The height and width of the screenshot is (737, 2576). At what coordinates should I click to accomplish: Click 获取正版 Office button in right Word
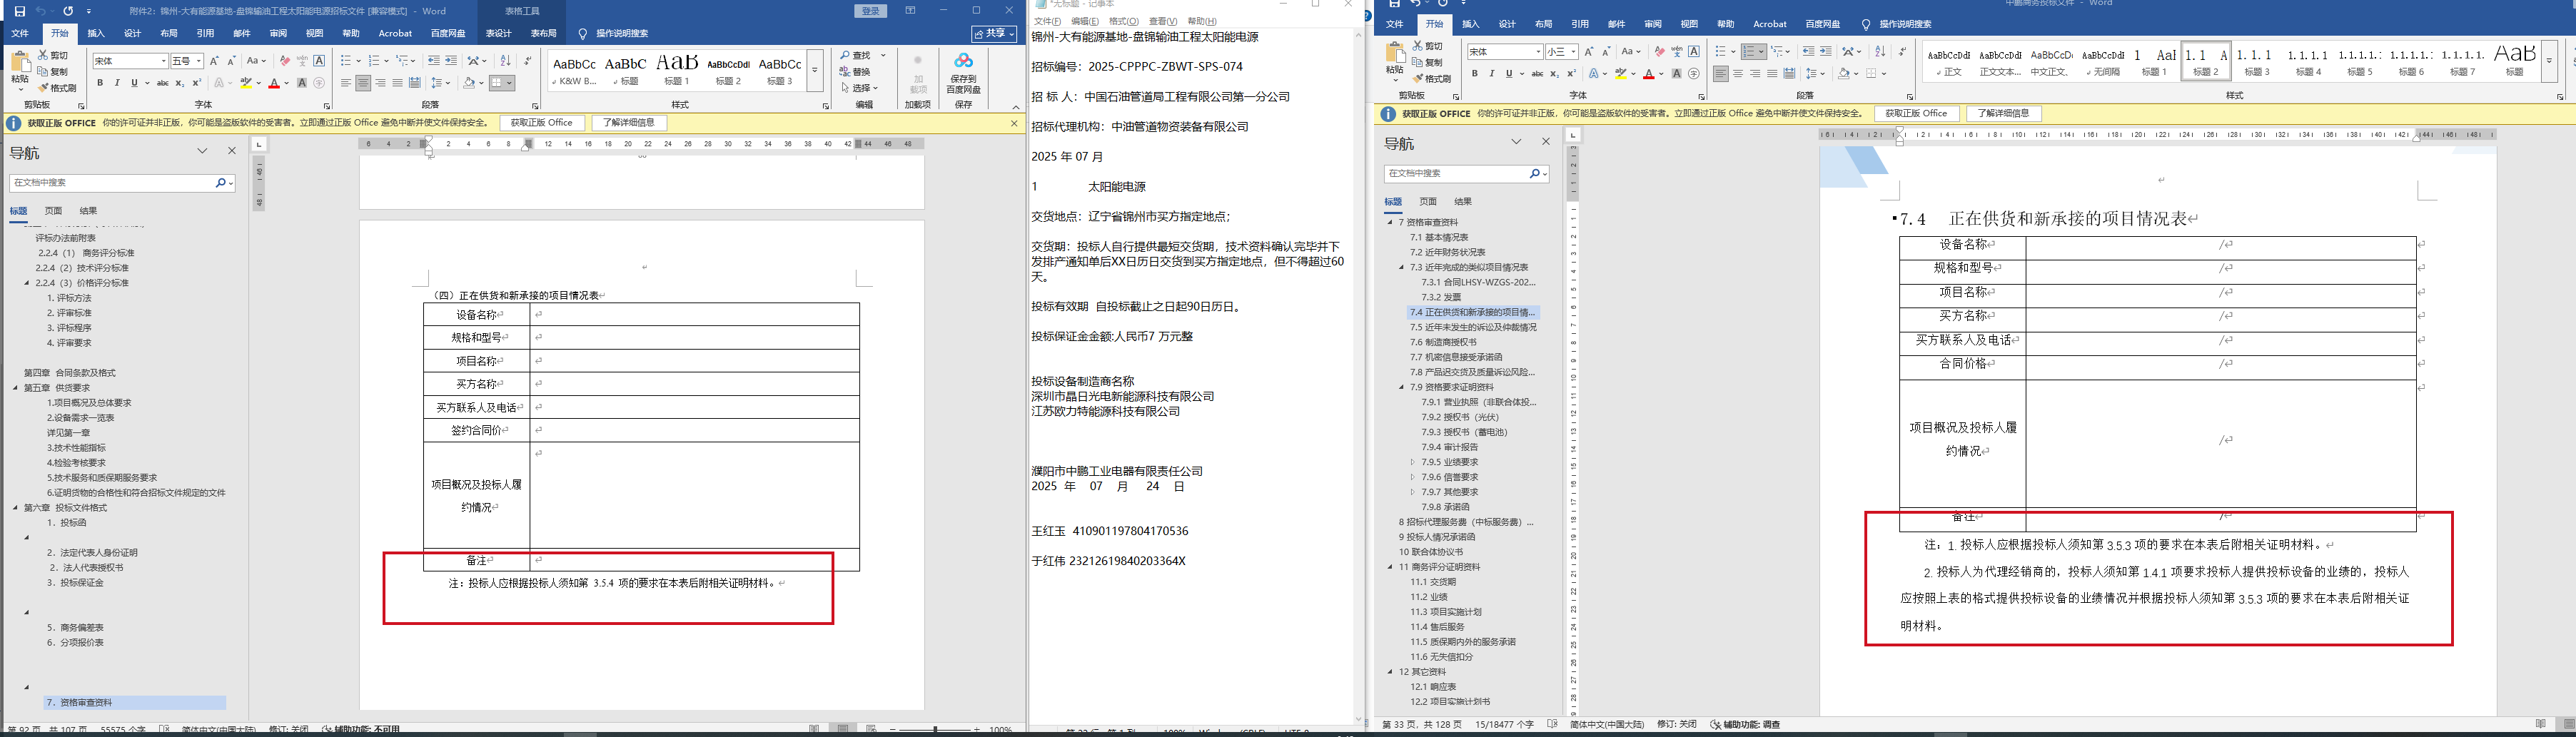pyautogui.click(x=1916, y=114)
